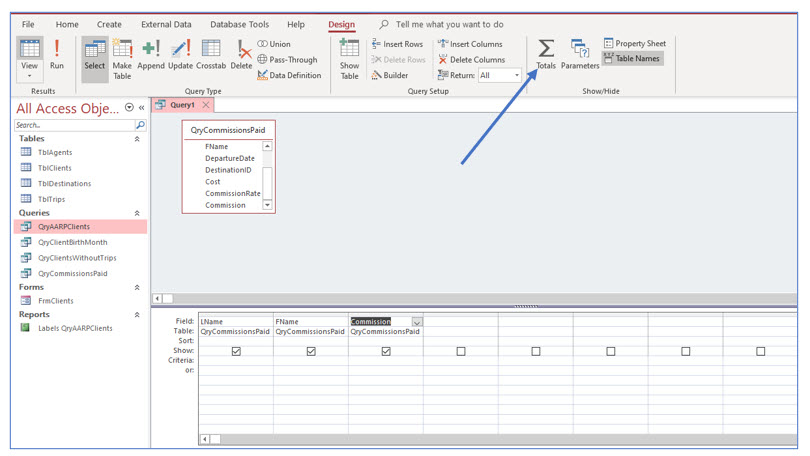Run the query with the Run icon

pos(57,54)
